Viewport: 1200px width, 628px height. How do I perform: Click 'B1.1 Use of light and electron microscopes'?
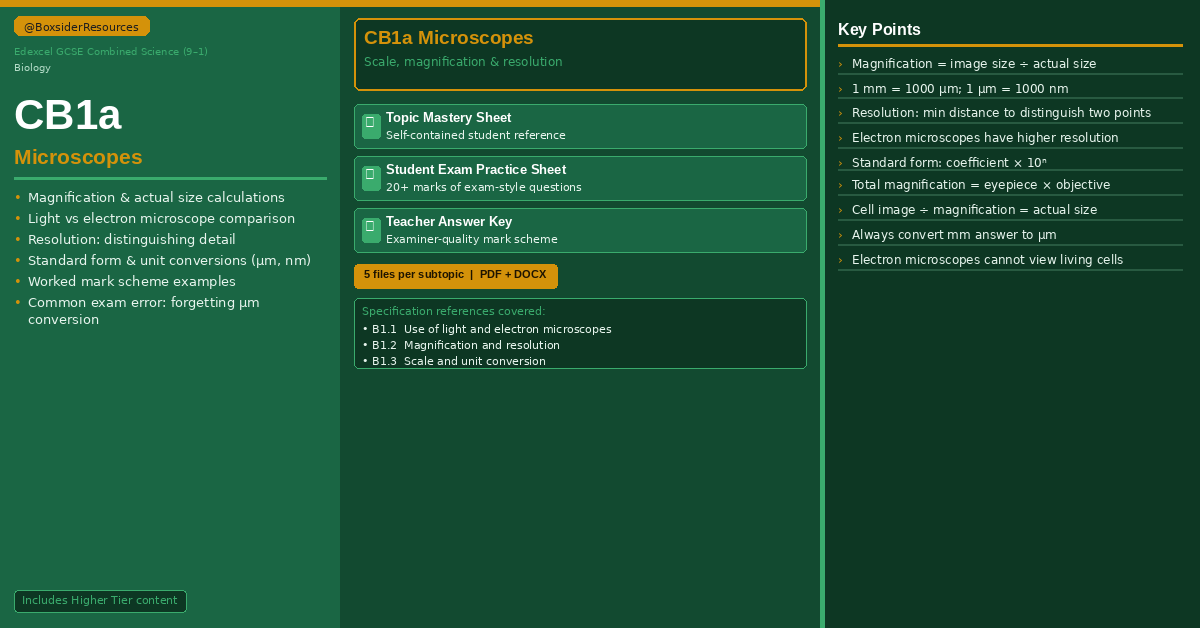[491, 329]
